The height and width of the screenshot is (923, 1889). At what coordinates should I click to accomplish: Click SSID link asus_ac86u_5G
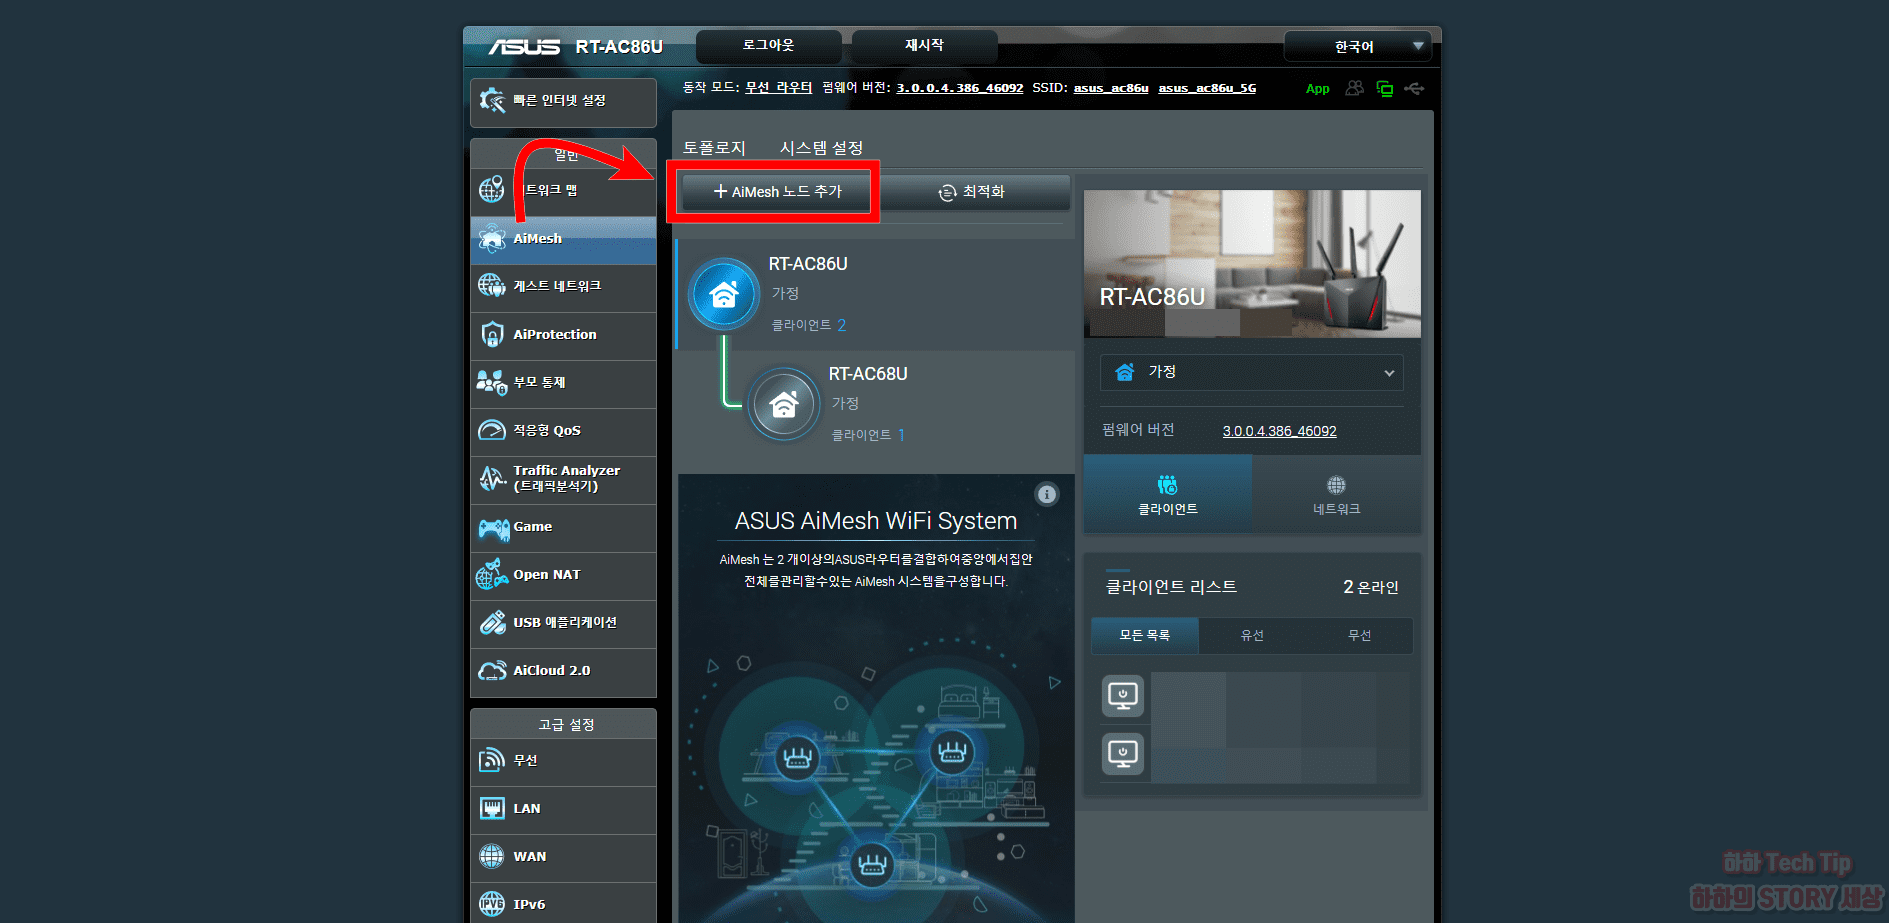click(x=1207, y=88)
